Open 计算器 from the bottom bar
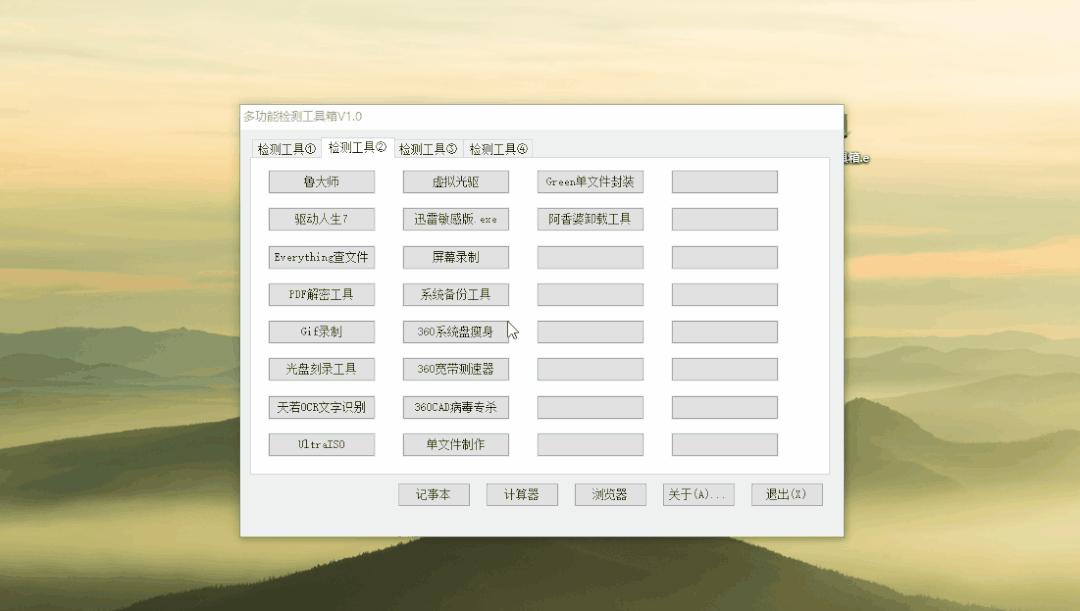 (x=521, y=494)
